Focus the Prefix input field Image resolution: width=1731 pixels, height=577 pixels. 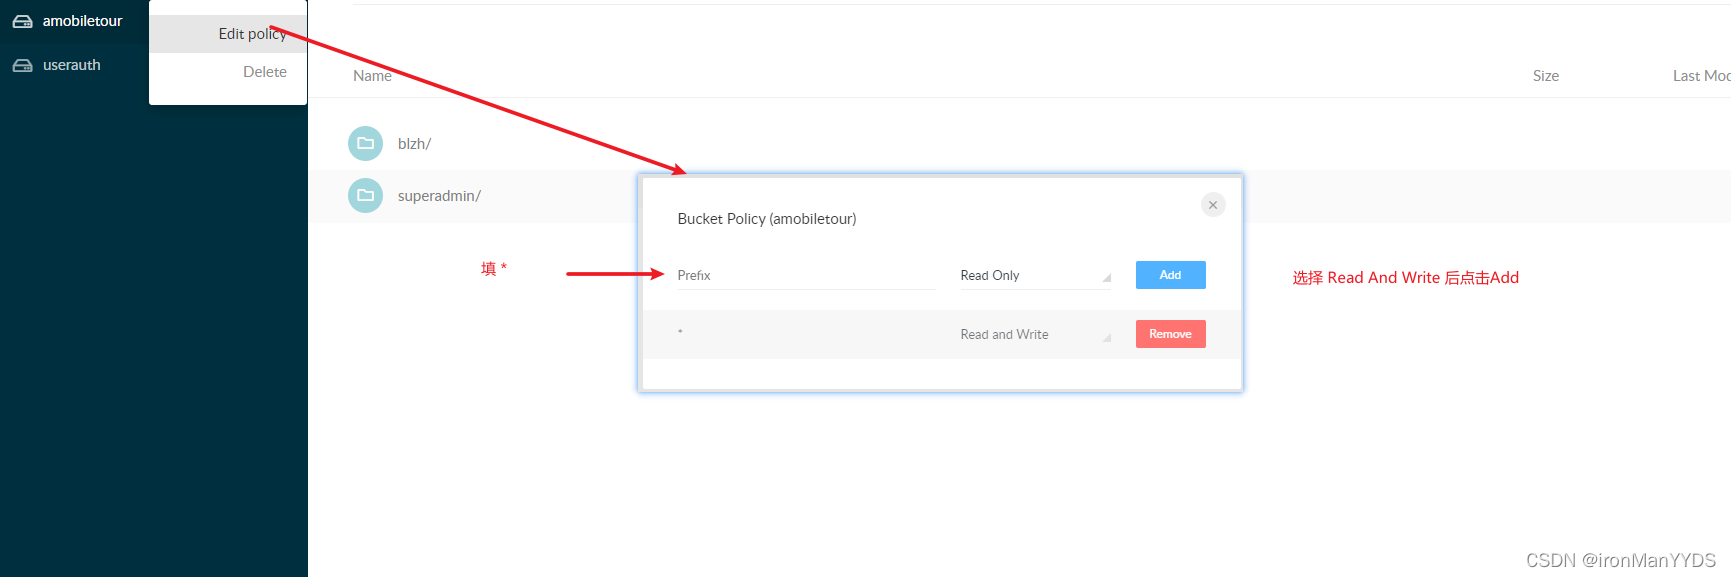tap(806, 275)
